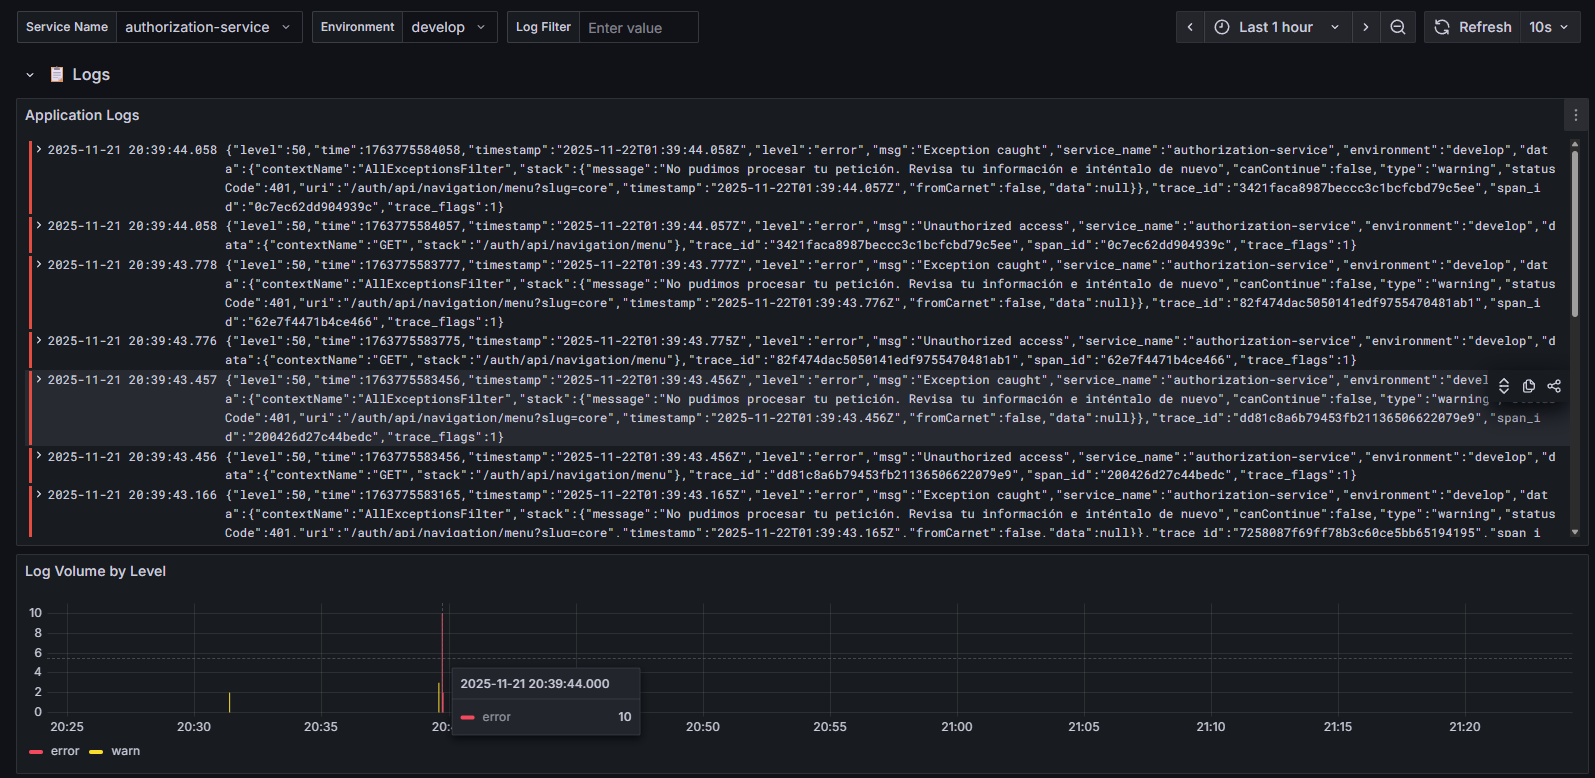
Task: Click the clock icon in time picker
Action: point(1222,27)
